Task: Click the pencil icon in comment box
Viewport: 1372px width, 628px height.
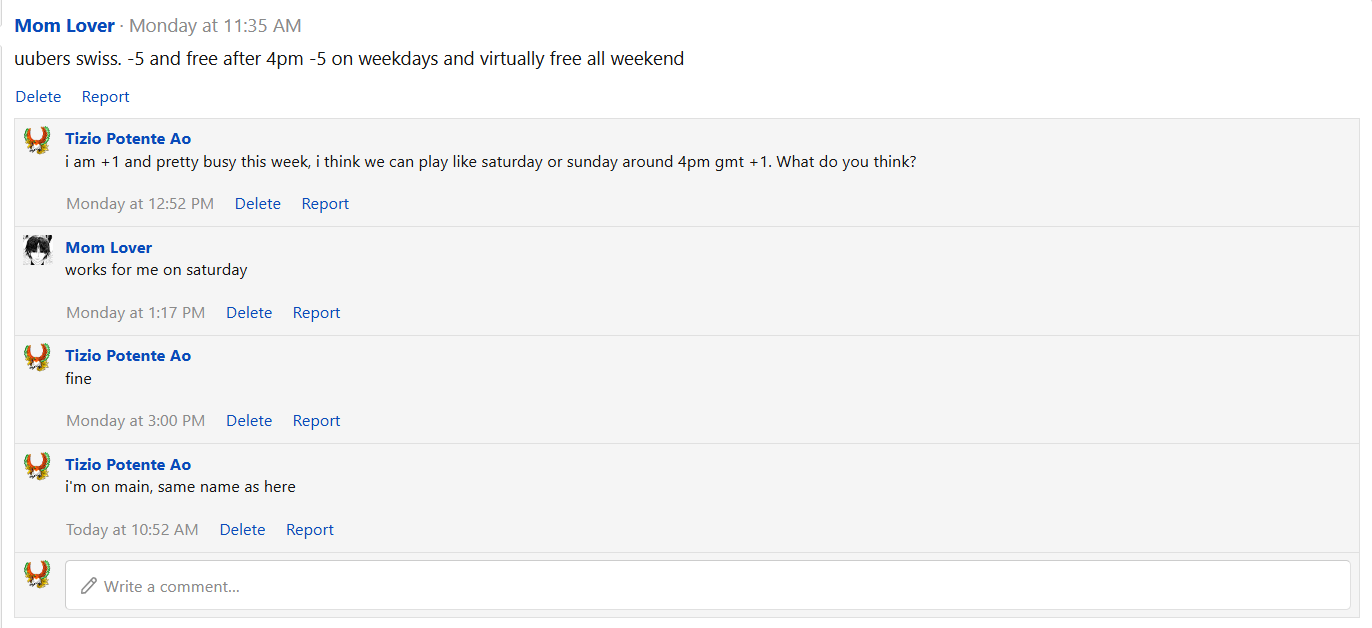Action: 89,586
